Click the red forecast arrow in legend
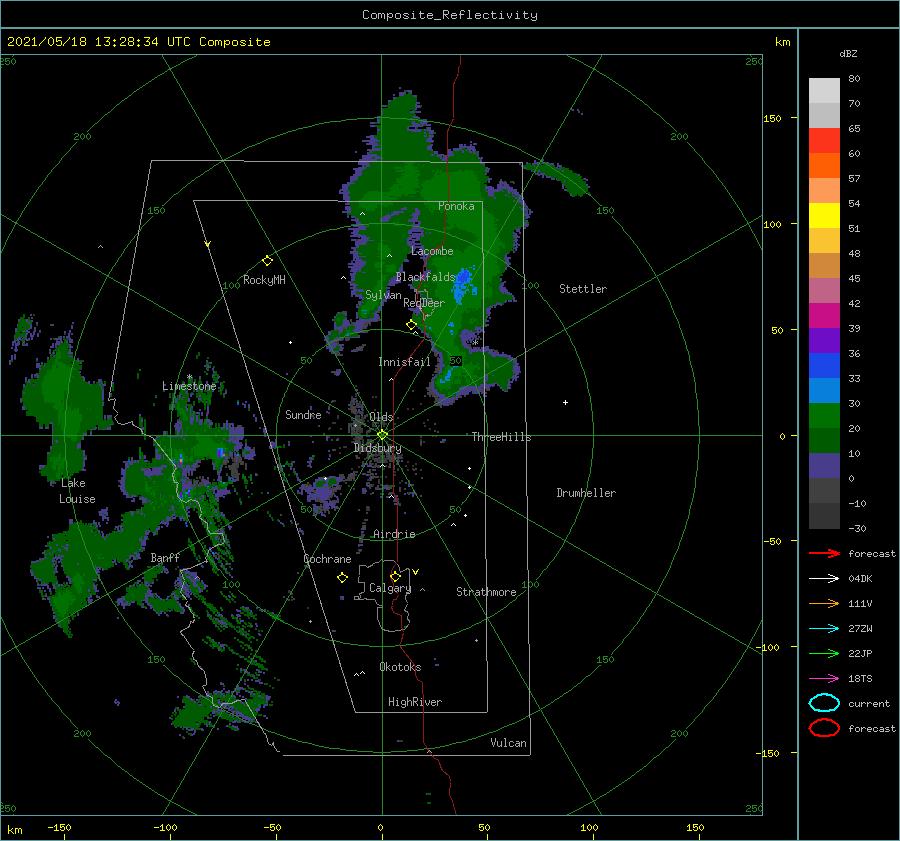 824,553
